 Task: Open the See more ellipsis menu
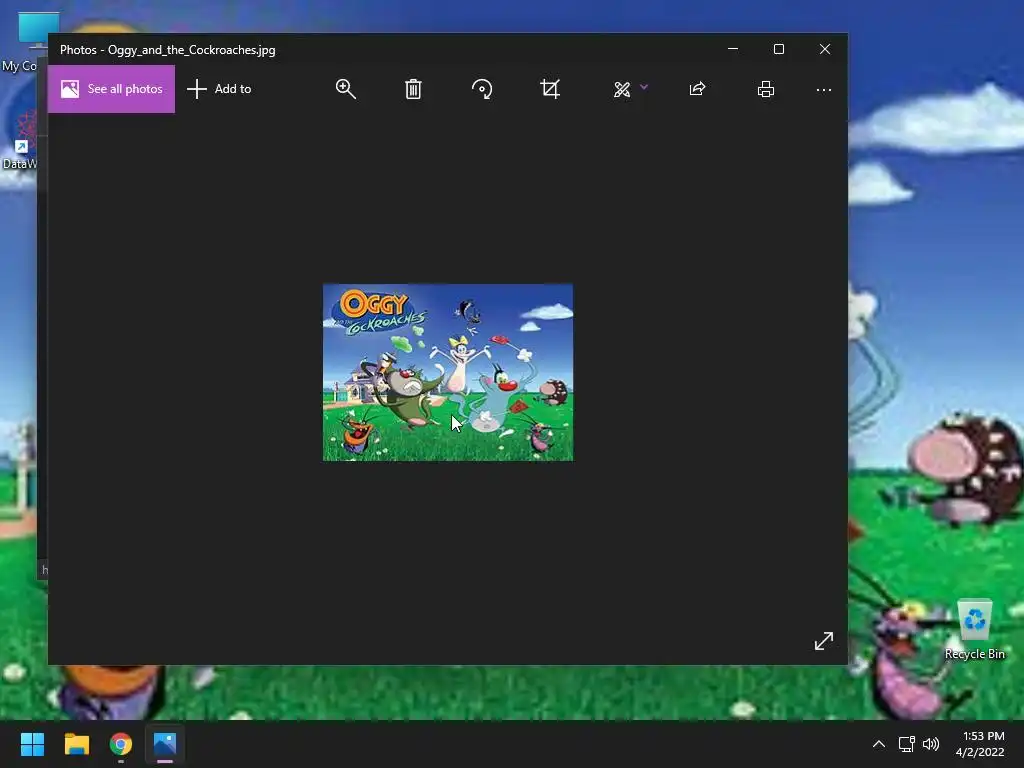tap(824, 89)
